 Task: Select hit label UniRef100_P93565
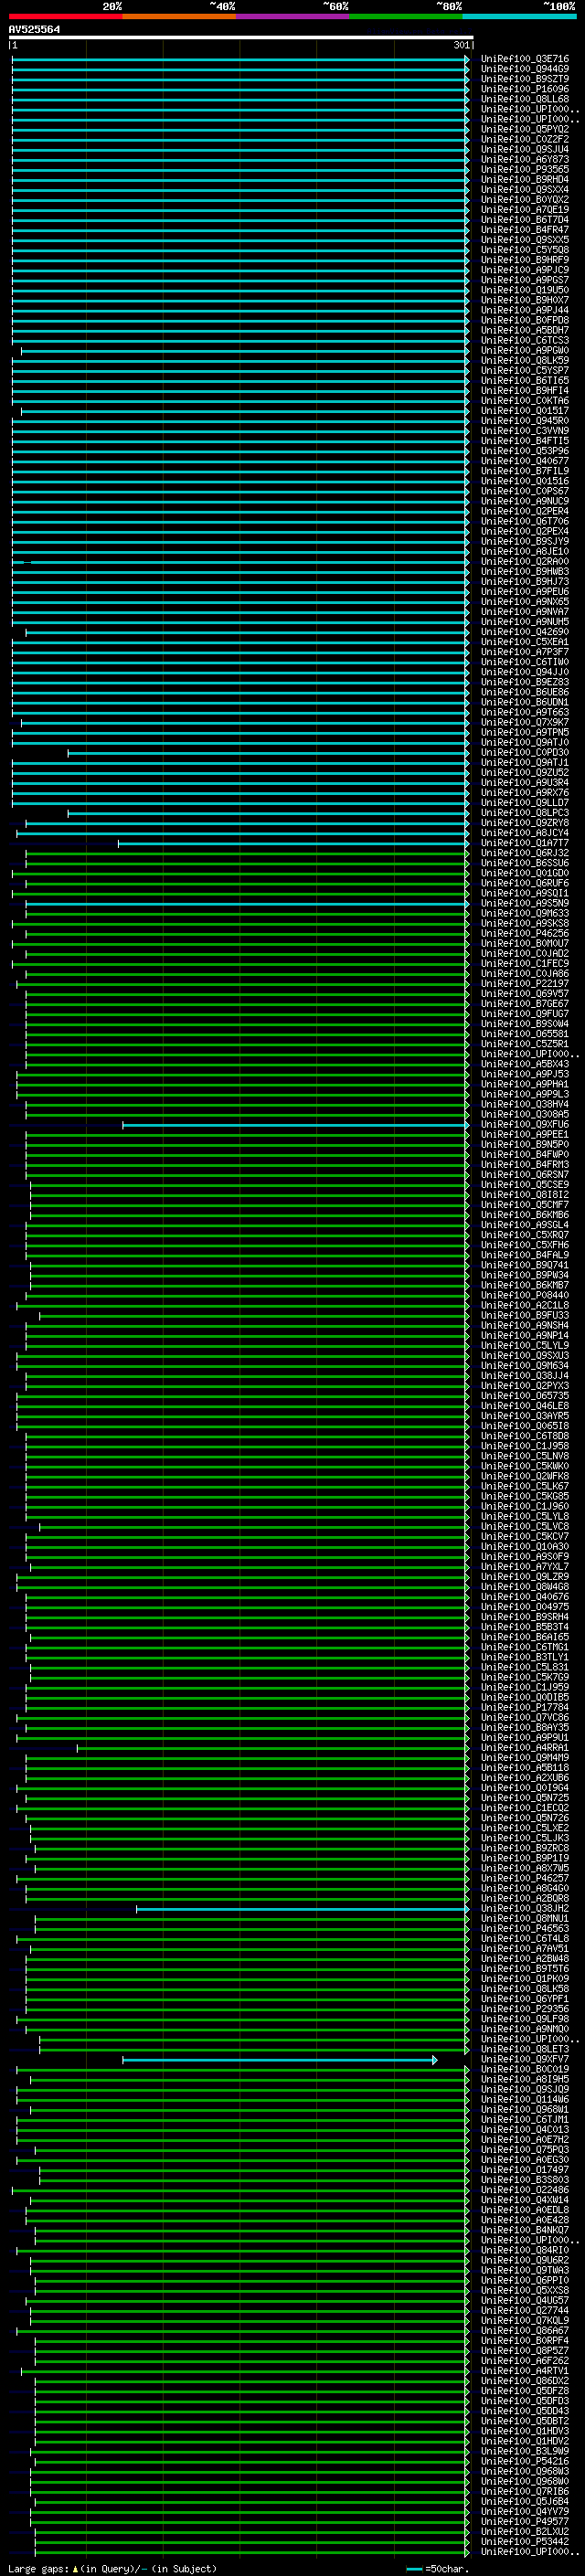pyautogui.click(x=525, y=169)
